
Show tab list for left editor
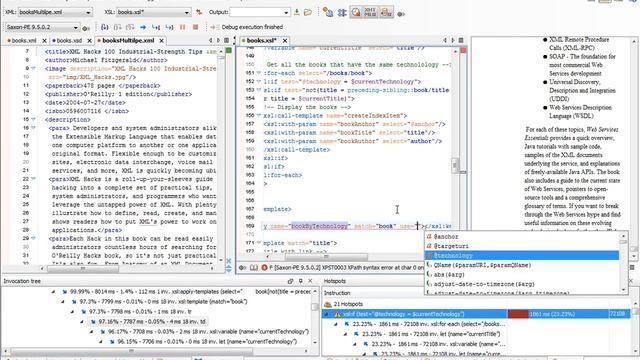click(x=227, y=40)
